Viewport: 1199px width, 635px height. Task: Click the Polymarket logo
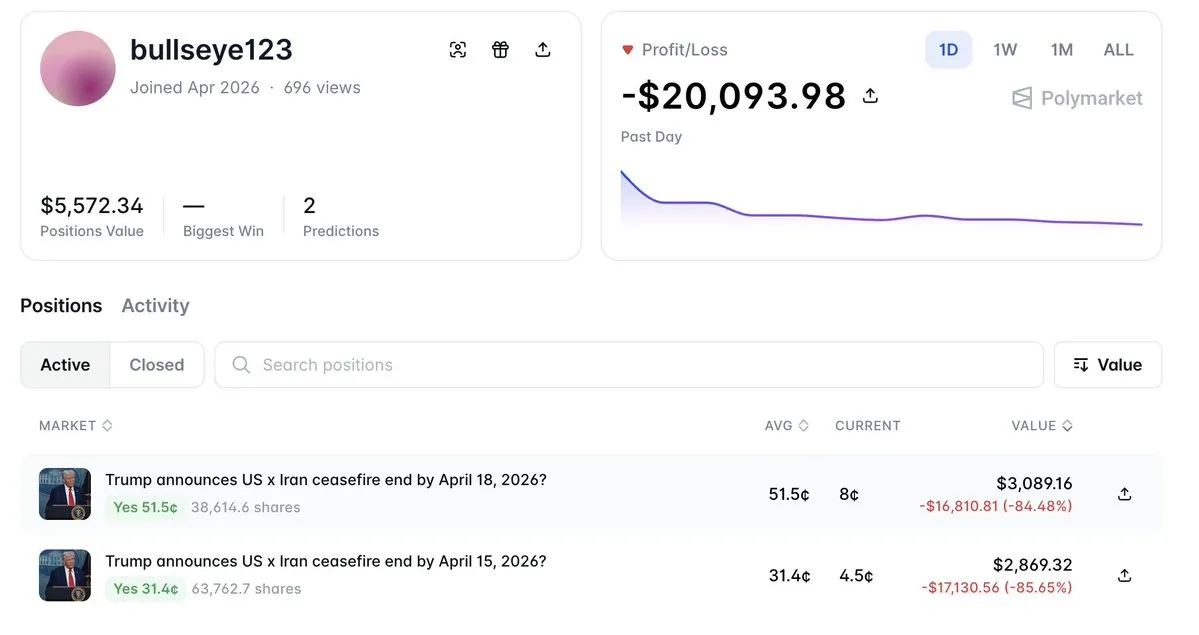(1077, 98)
